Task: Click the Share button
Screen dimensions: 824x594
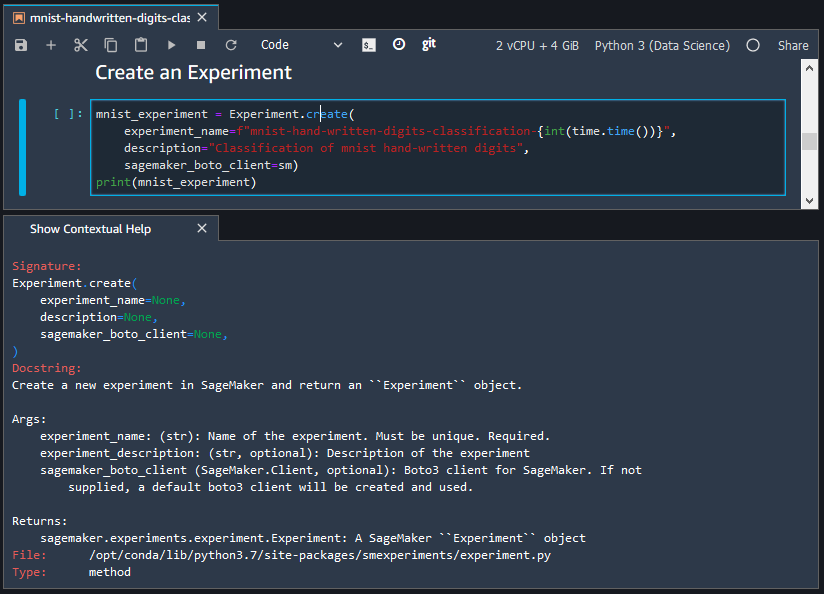Action: (793, 44)
